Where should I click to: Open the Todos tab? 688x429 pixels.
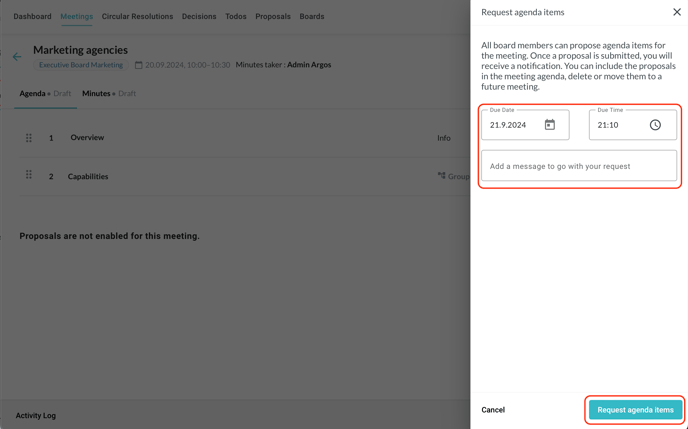[236, 16]
